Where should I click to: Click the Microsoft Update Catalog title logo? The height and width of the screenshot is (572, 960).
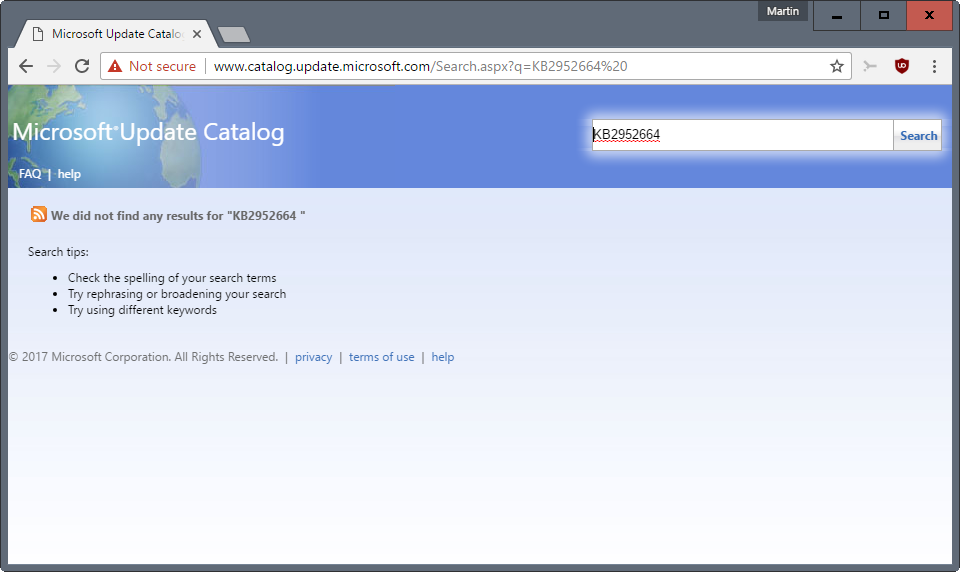coord(148,132)
